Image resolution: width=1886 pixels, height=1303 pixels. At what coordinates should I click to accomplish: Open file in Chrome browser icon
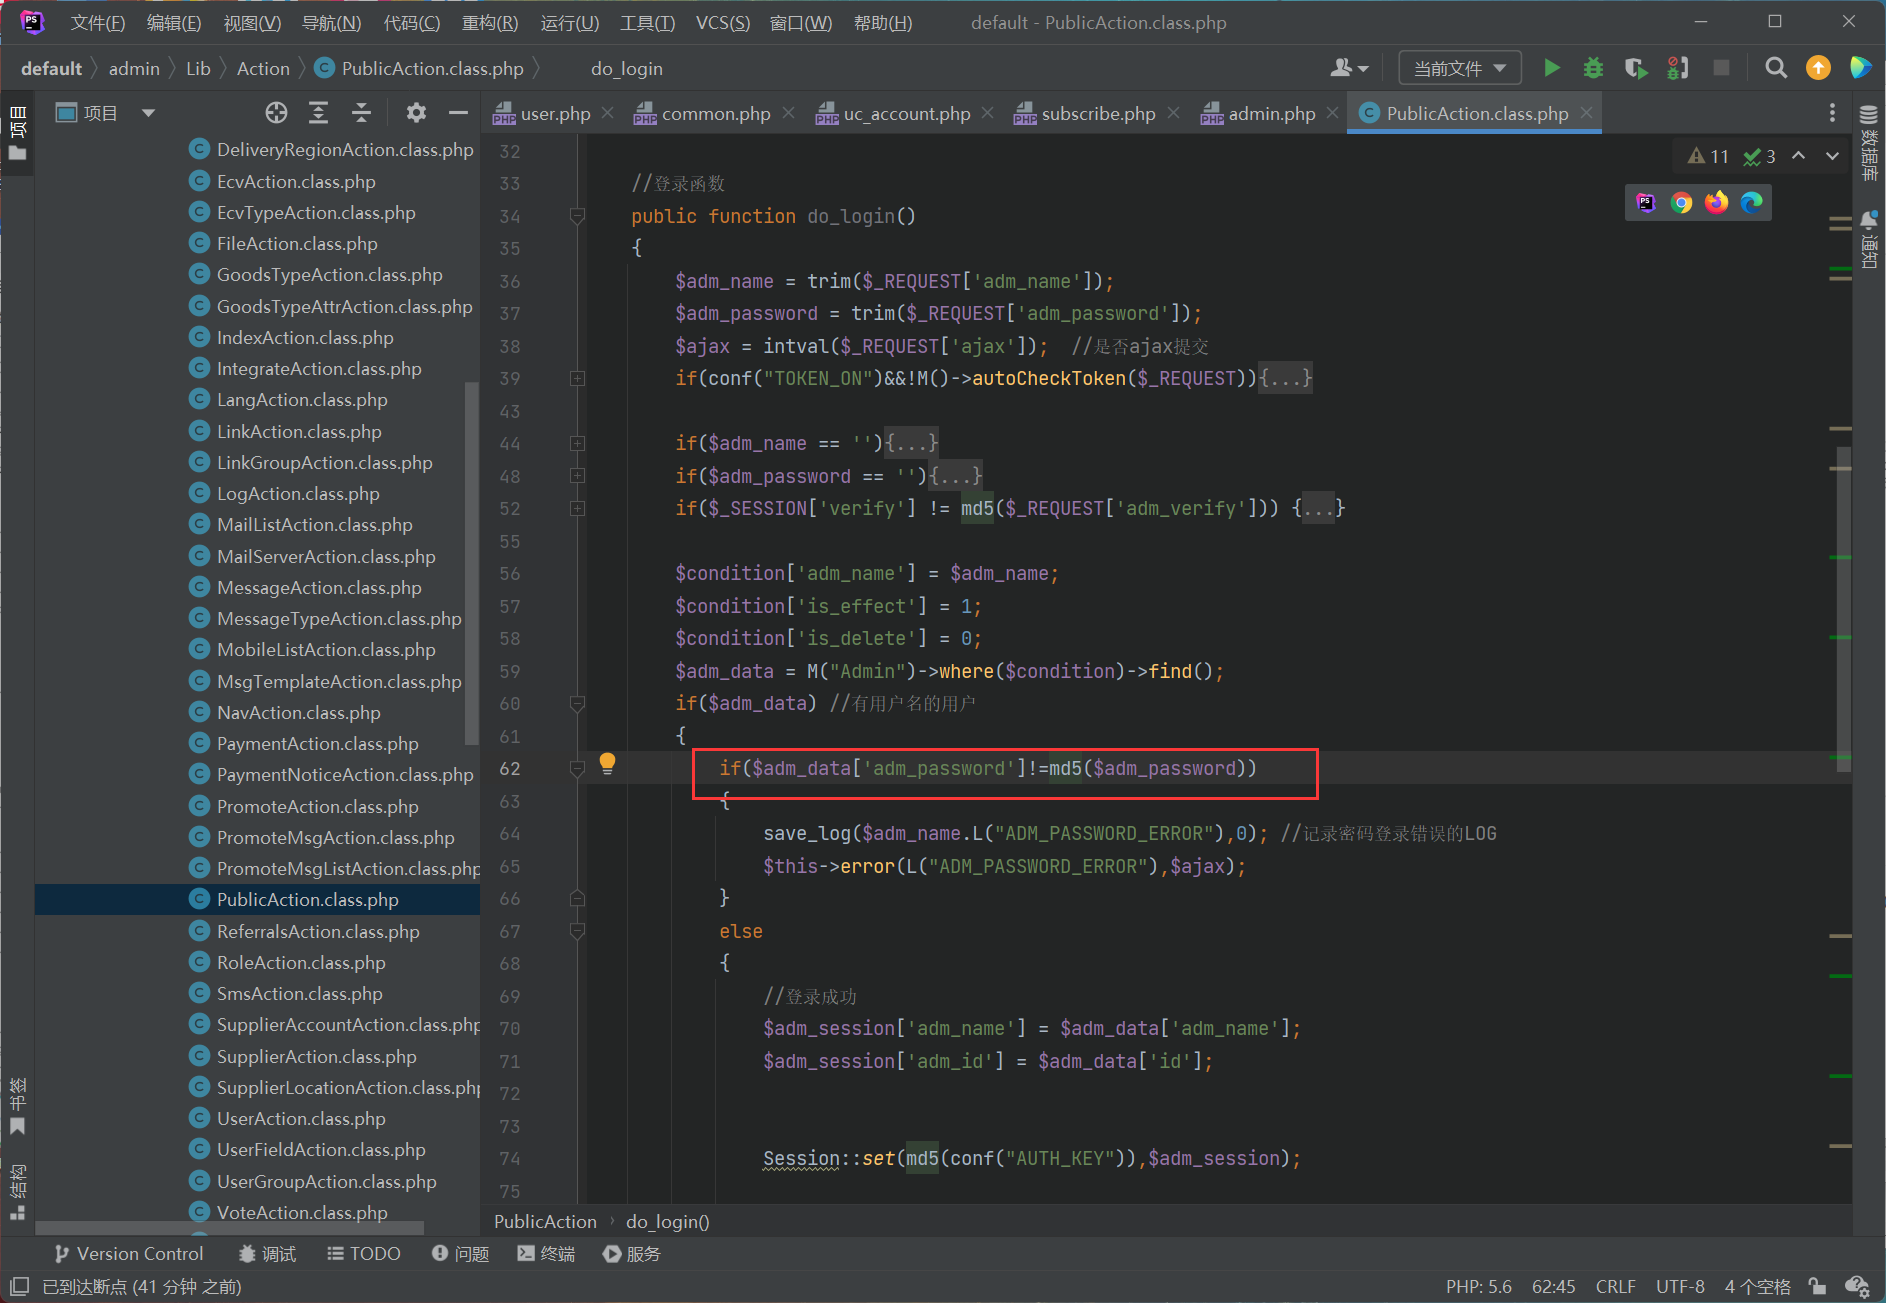(x=1681, y=203)
